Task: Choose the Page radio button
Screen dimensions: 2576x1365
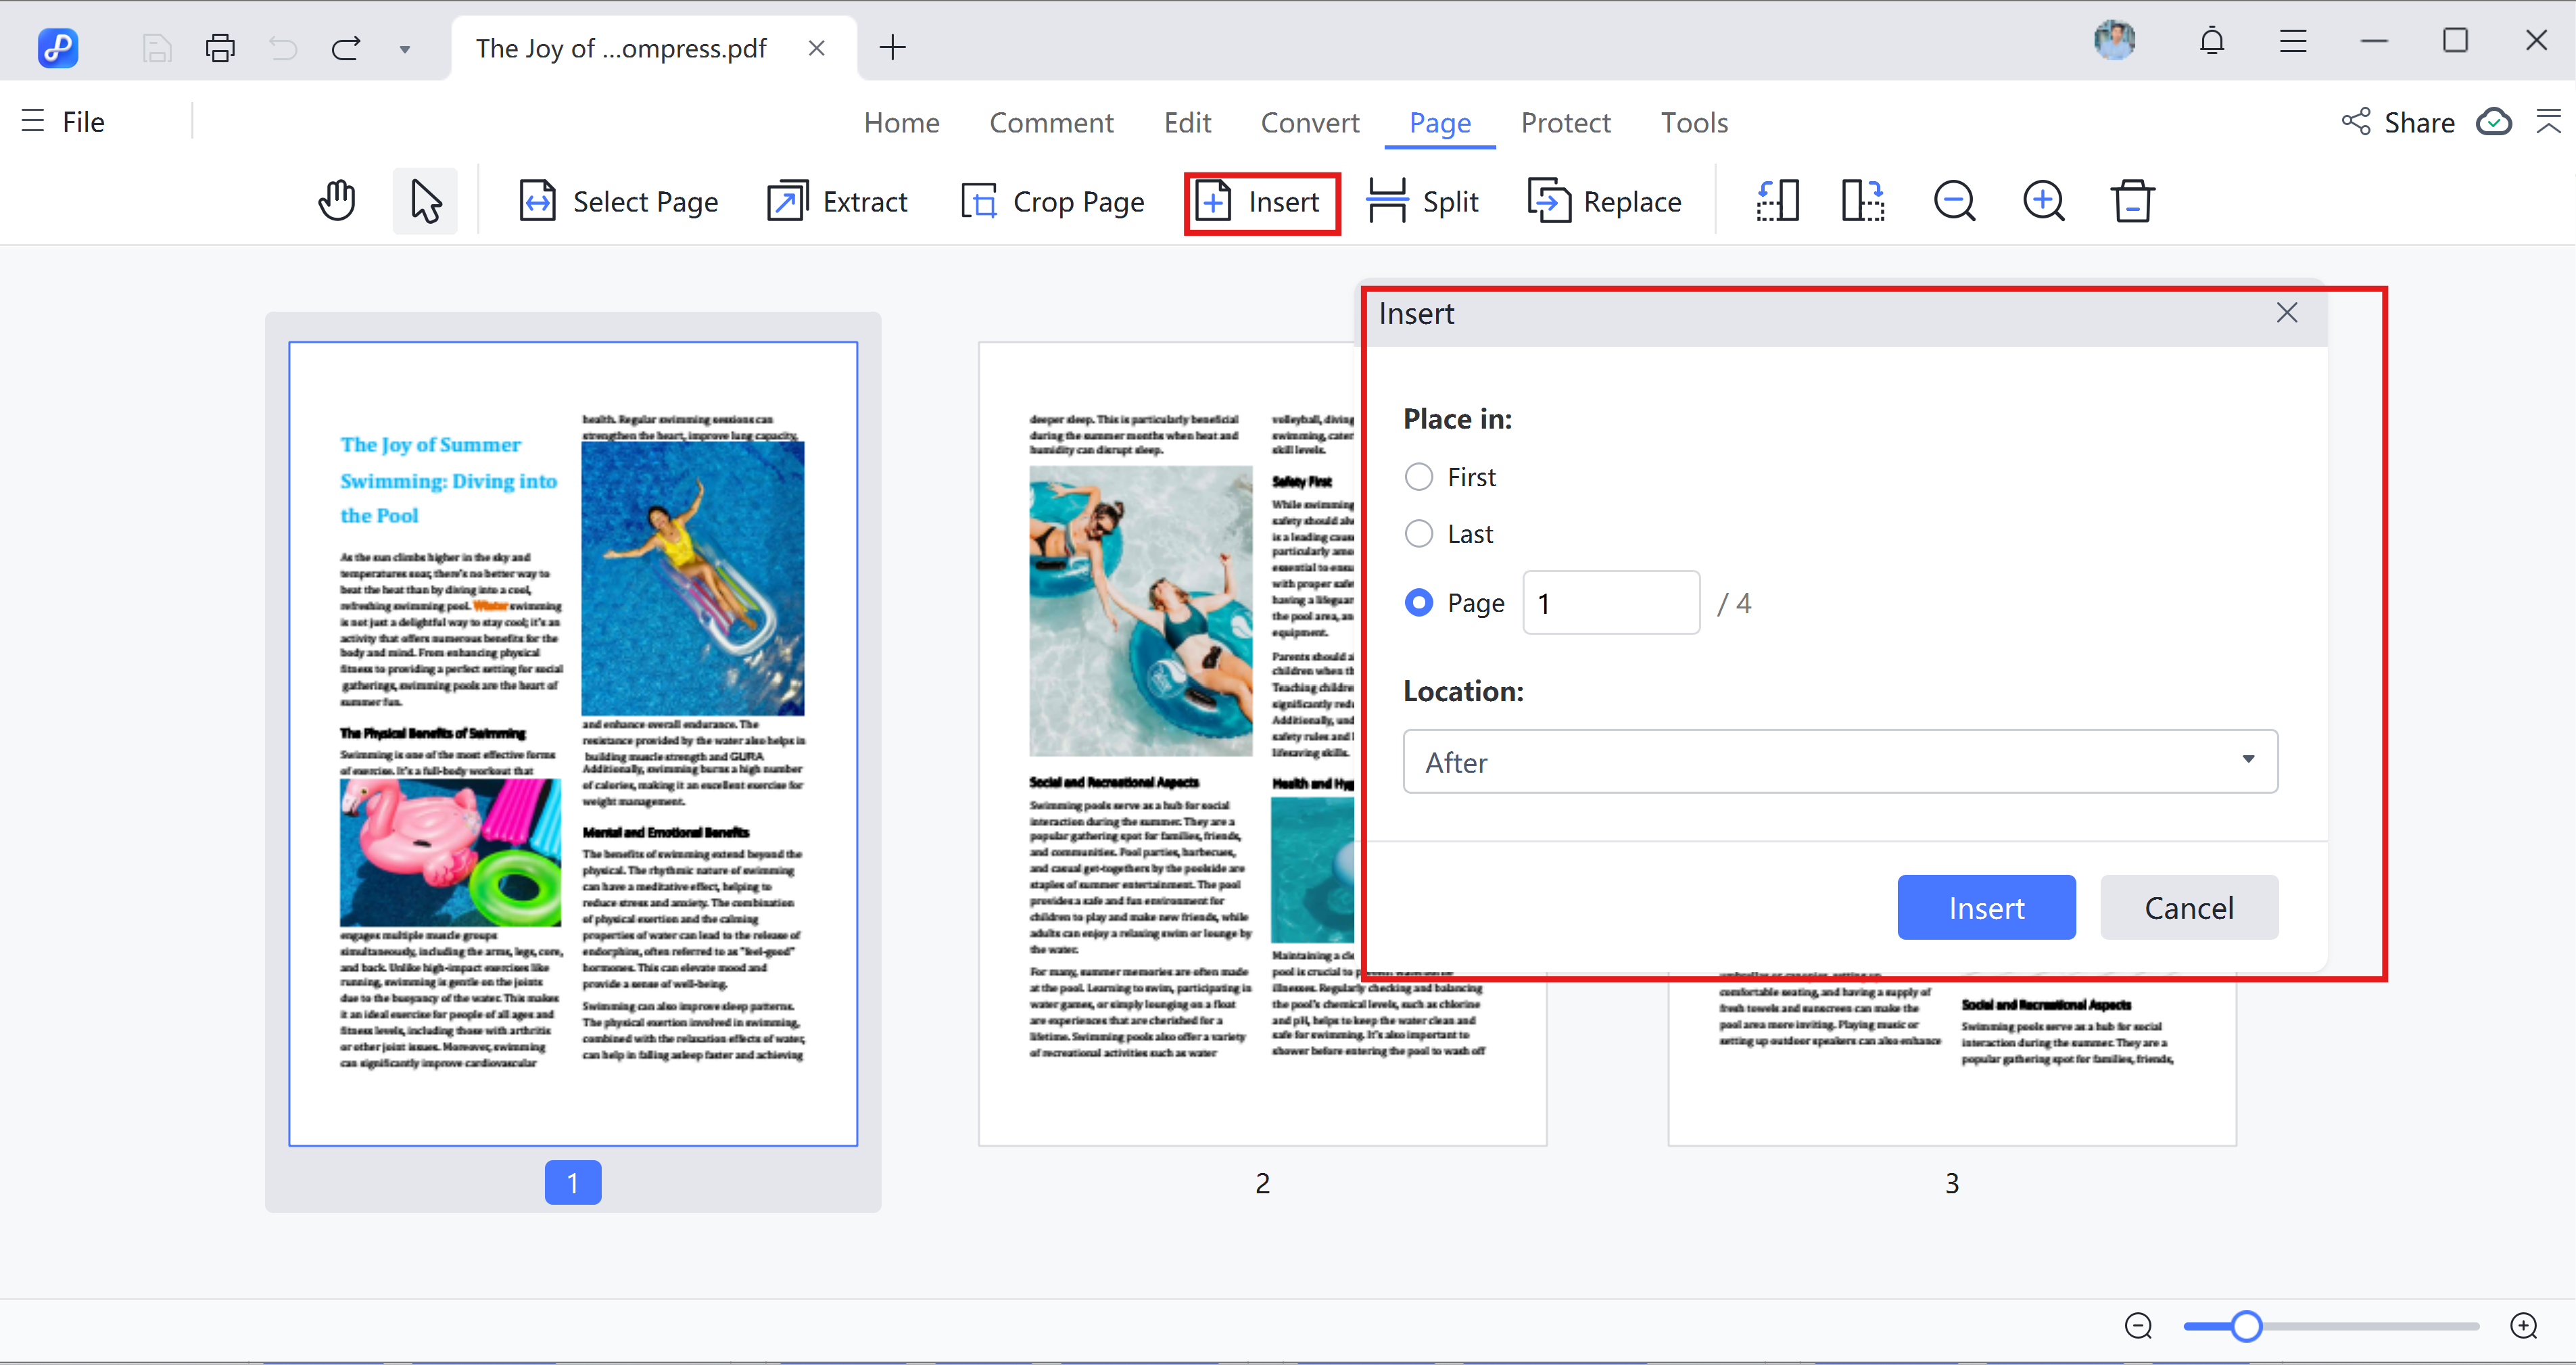Action: point(1418,603)
